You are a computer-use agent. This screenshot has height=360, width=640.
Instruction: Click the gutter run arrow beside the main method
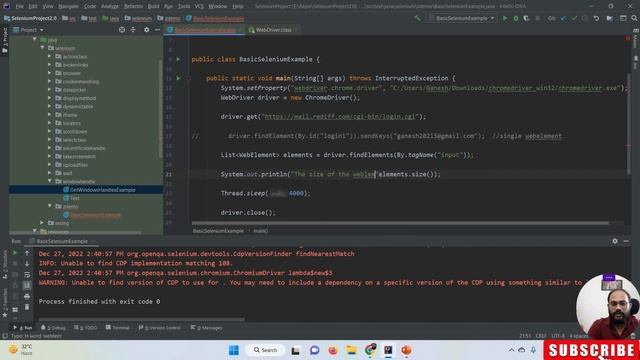pyautogui.click(x=178, y=78)
